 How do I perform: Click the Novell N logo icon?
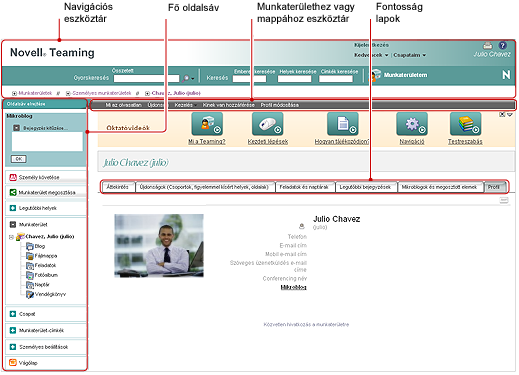click(506, 75)
